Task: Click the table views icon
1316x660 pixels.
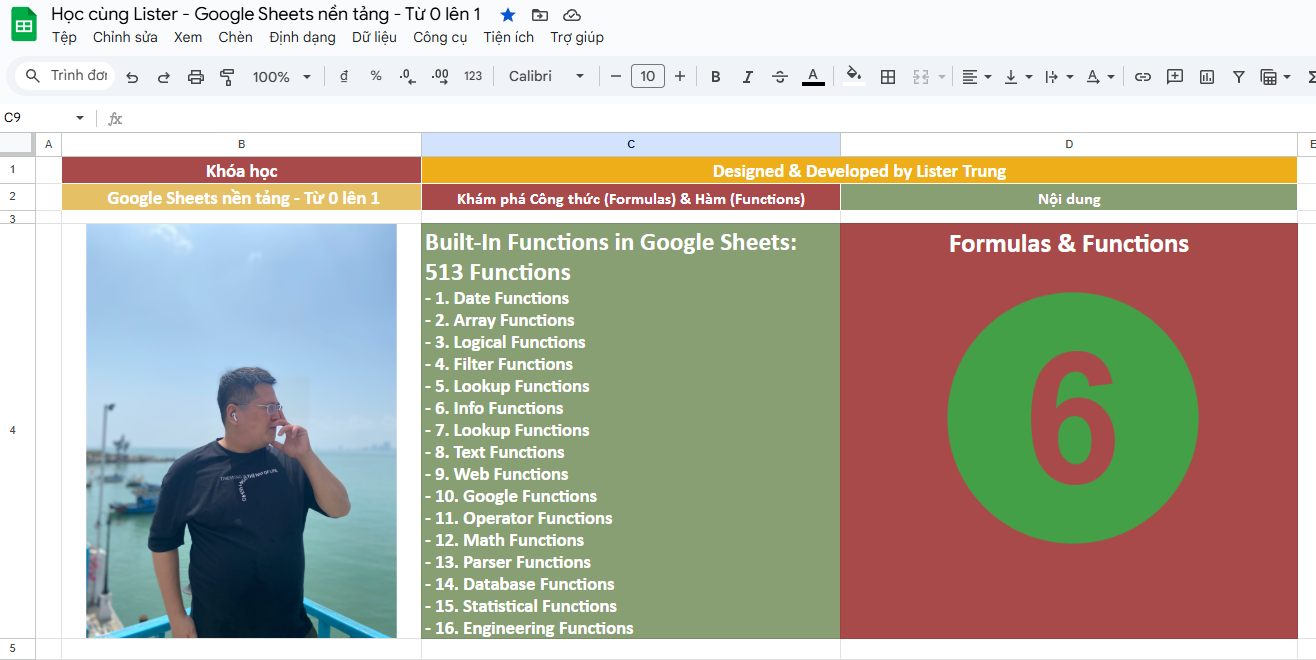Action: click(x=1268, y=77)
